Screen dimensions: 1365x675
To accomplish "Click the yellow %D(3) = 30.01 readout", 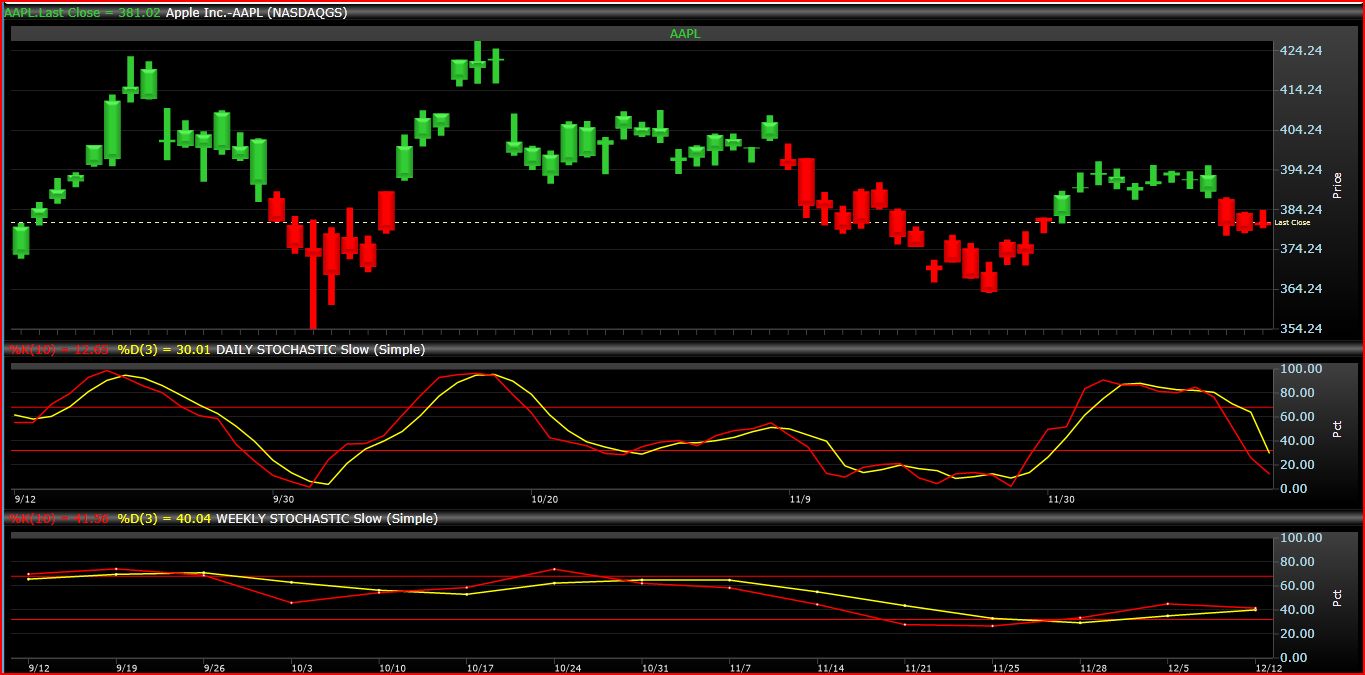I will point(165,349).
